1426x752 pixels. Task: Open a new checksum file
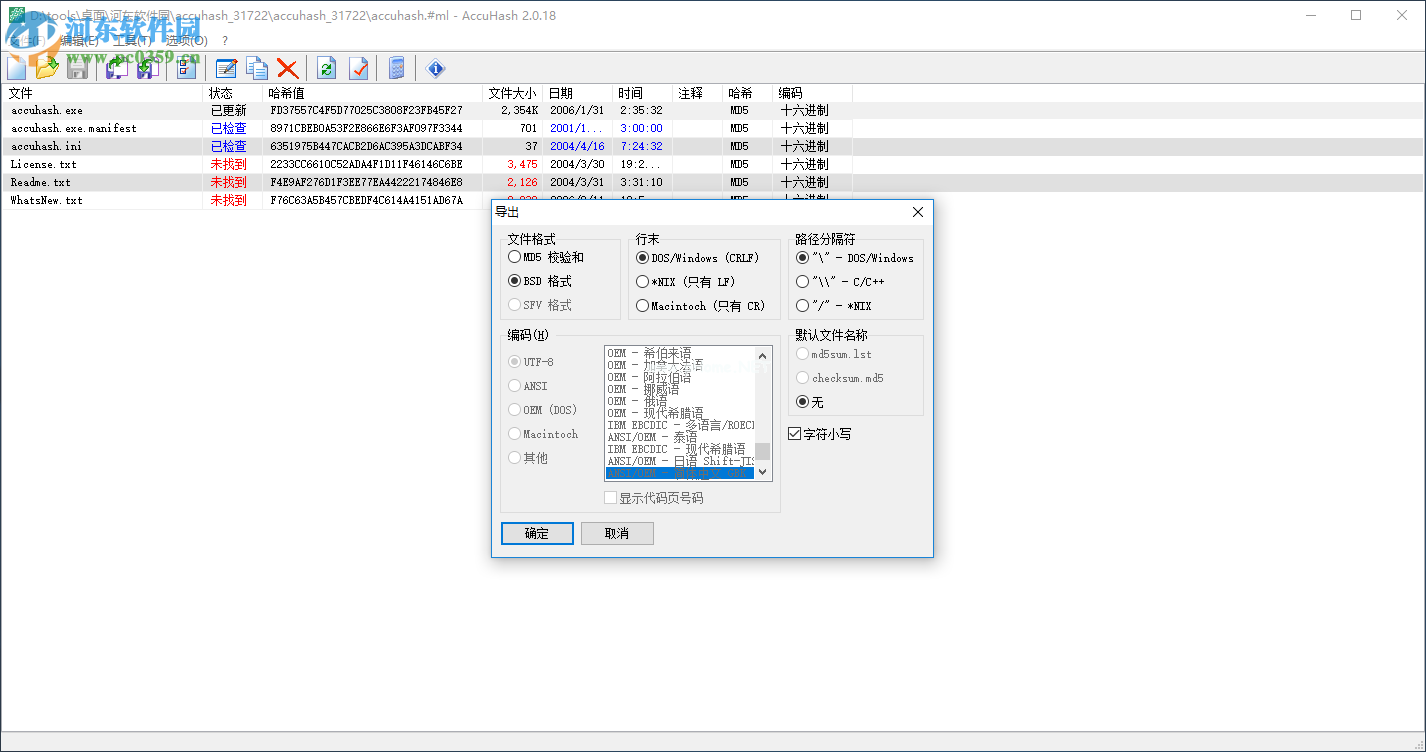coord(17,68)
